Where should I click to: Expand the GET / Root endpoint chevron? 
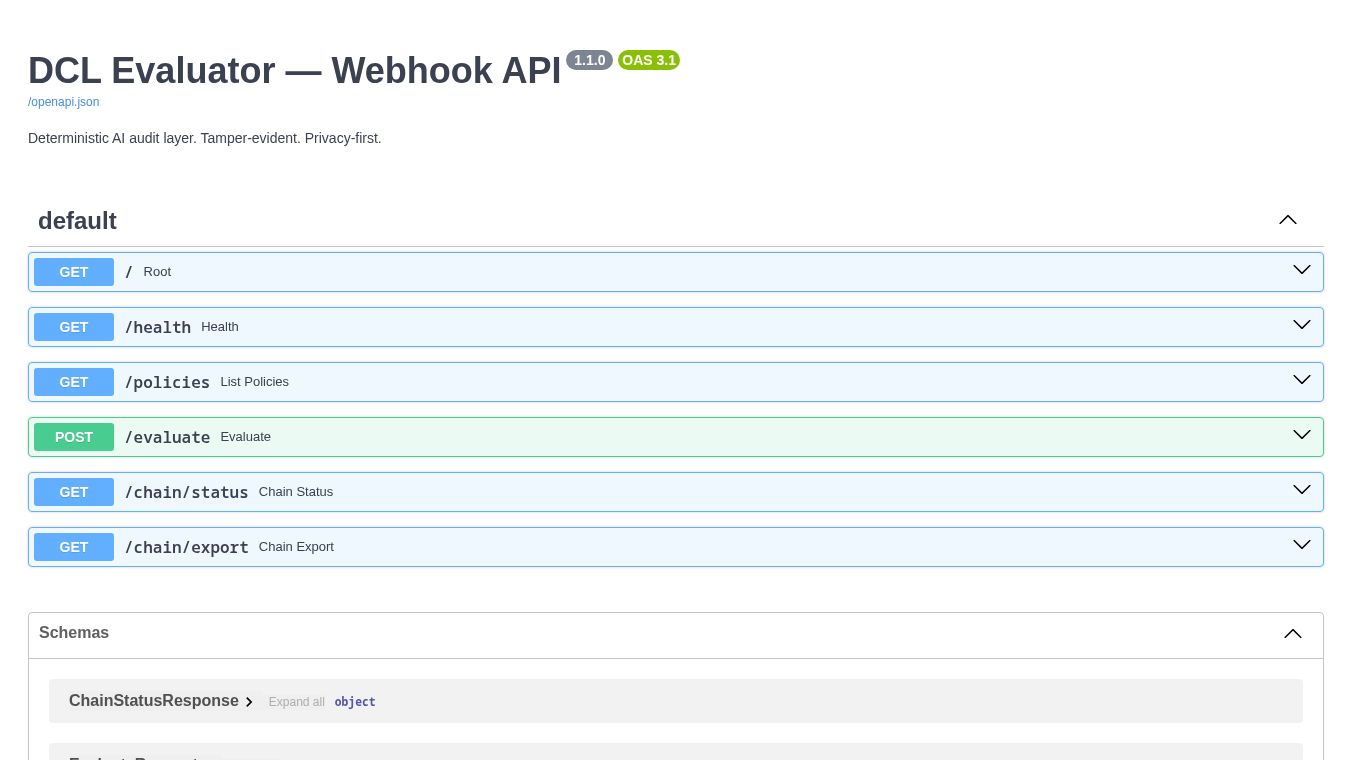pyautogui.click(x=1301, y=271)
